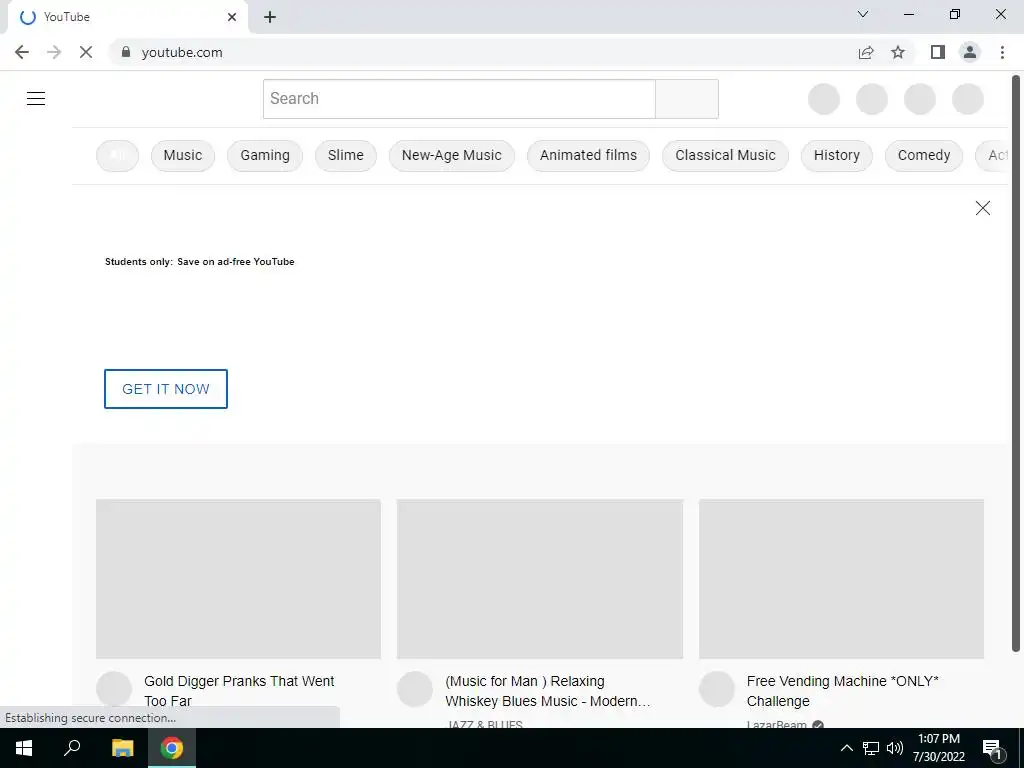Open the tab search chevron dropdown
The height and width of the screenshot is (768, 1024).
pos(863,14)
